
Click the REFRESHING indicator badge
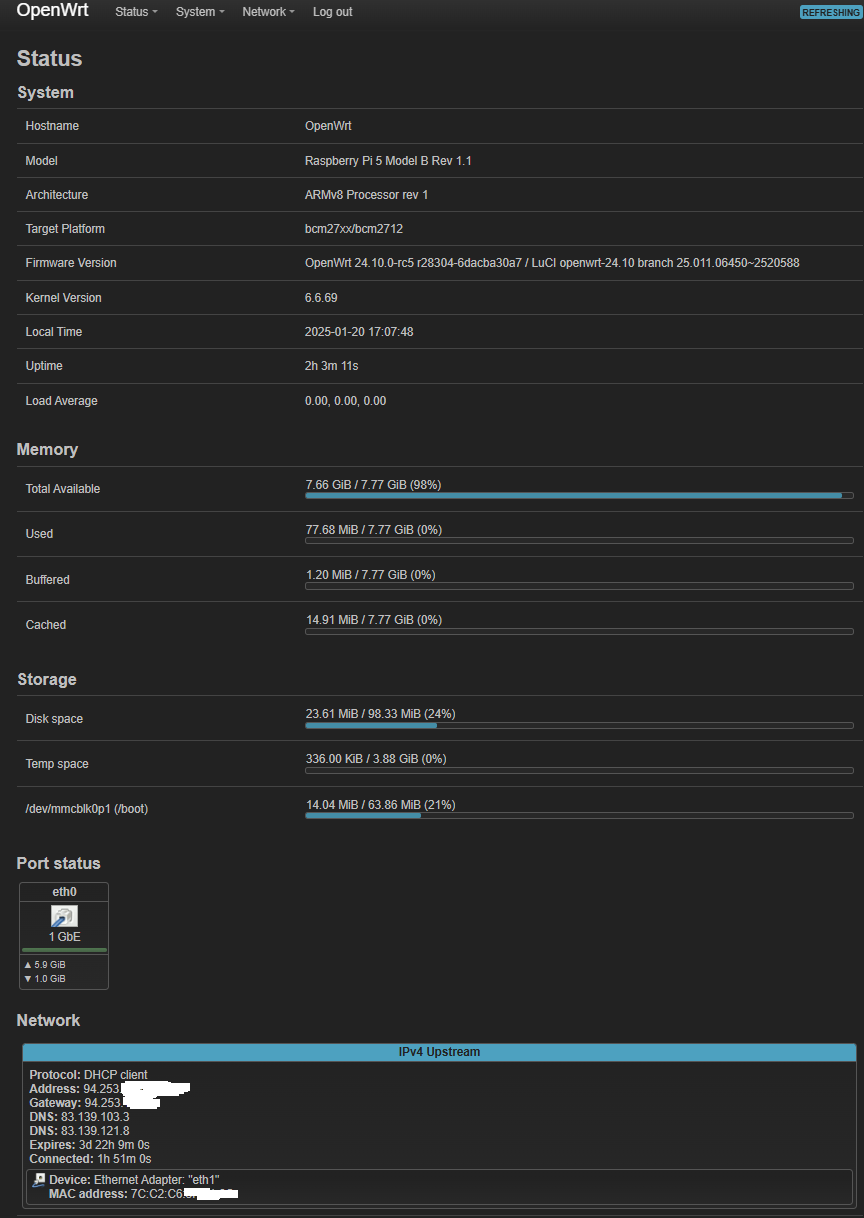pos(830,12)
